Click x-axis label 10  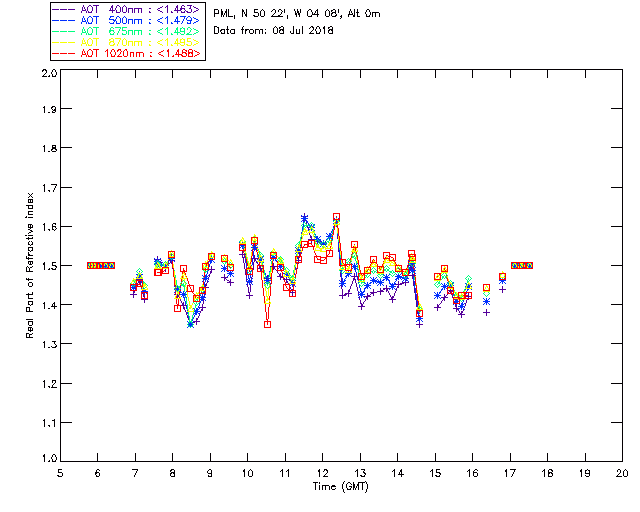pos(247,473)
